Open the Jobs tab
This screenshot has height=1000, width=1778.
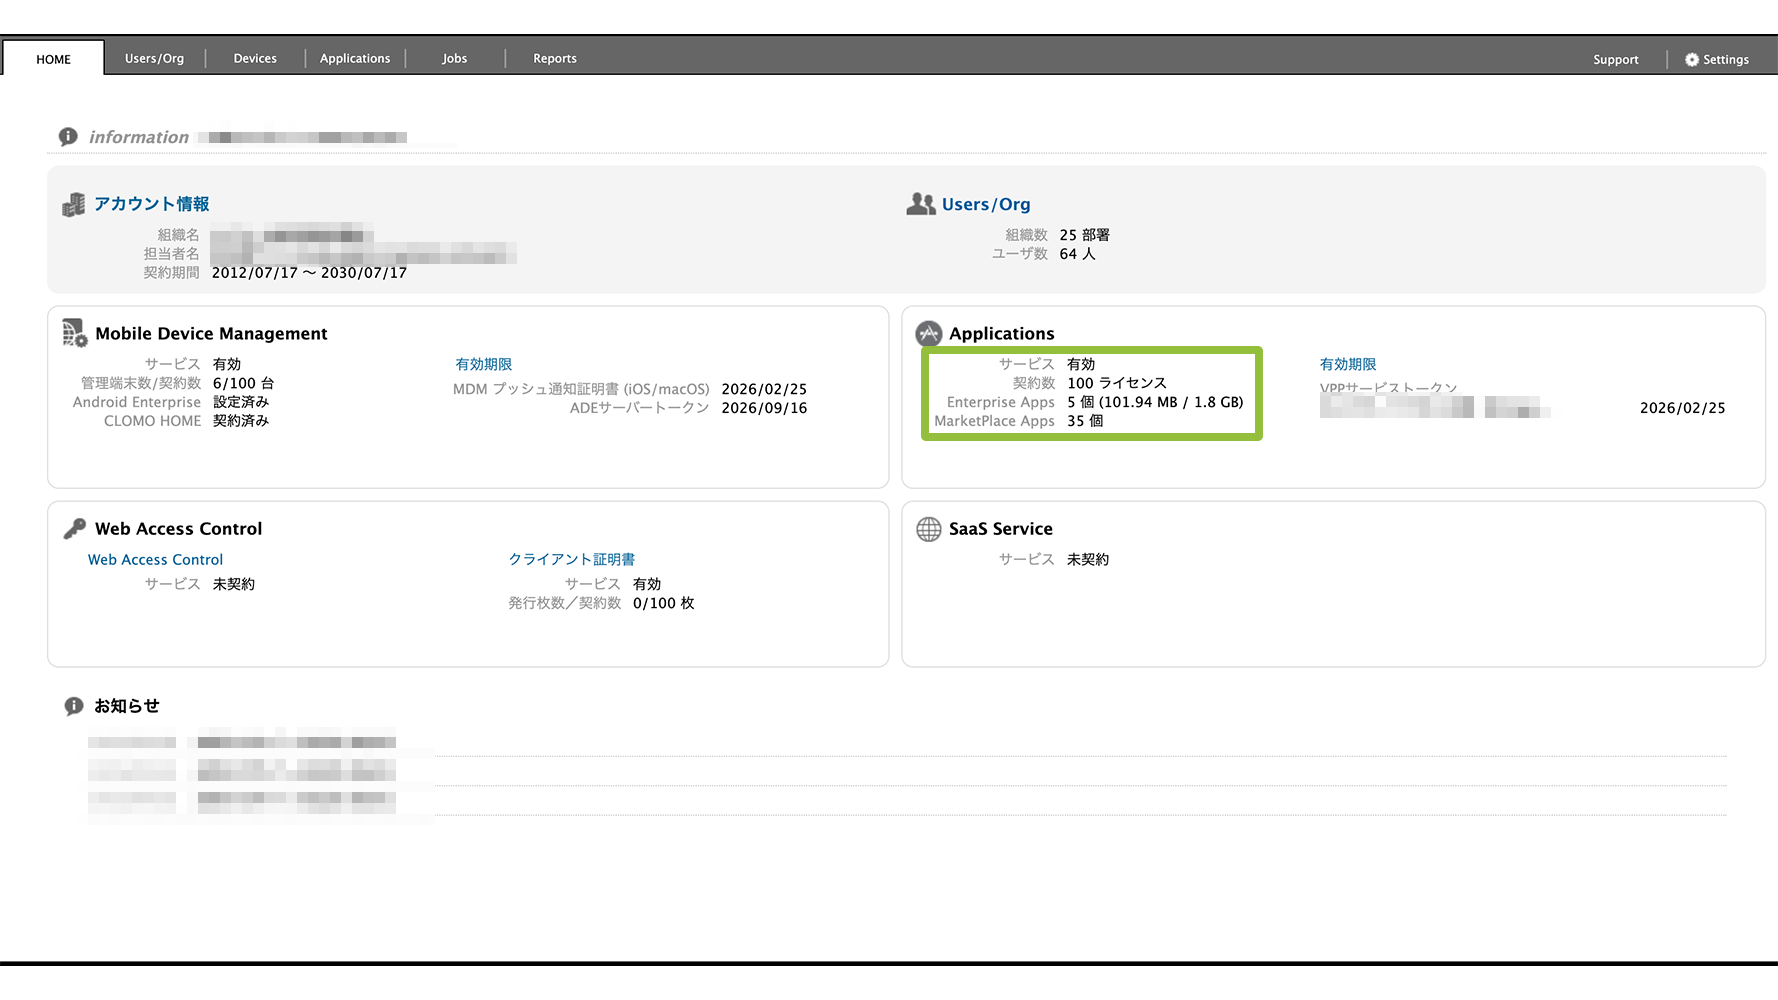pyautogui.click(x=455, y=59)
